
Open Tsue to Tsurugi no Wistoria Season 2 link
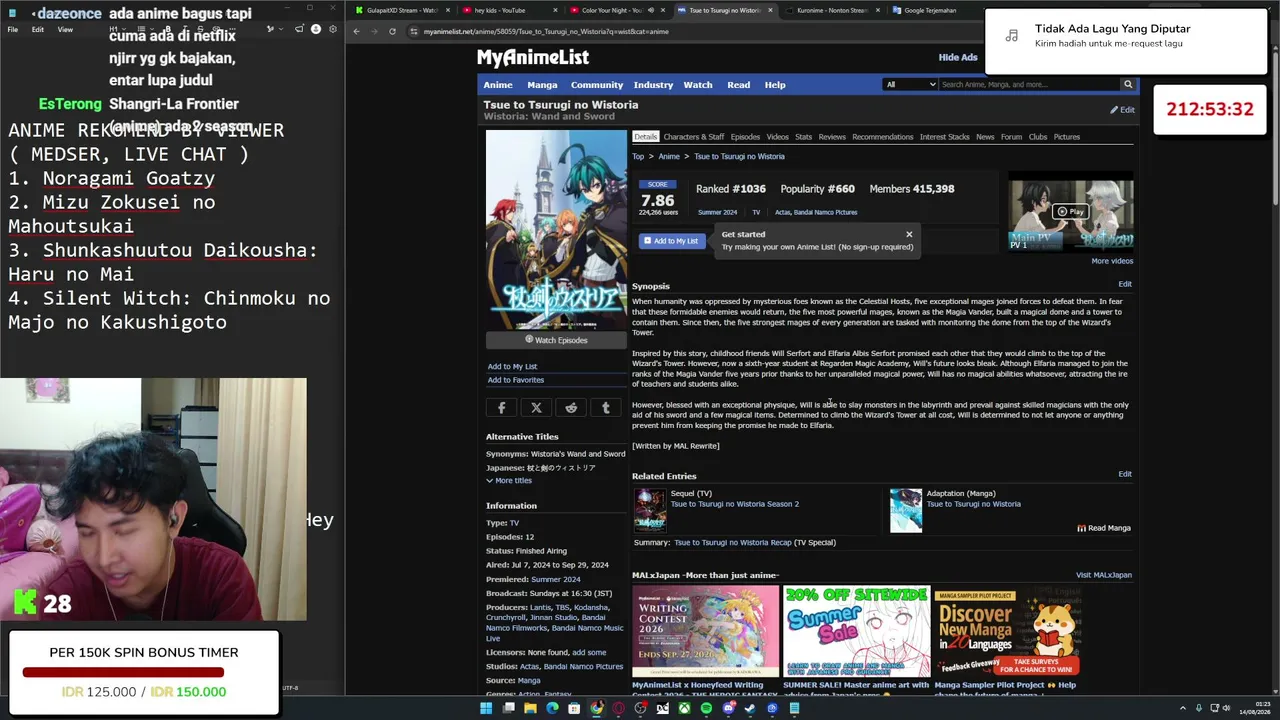734,504
